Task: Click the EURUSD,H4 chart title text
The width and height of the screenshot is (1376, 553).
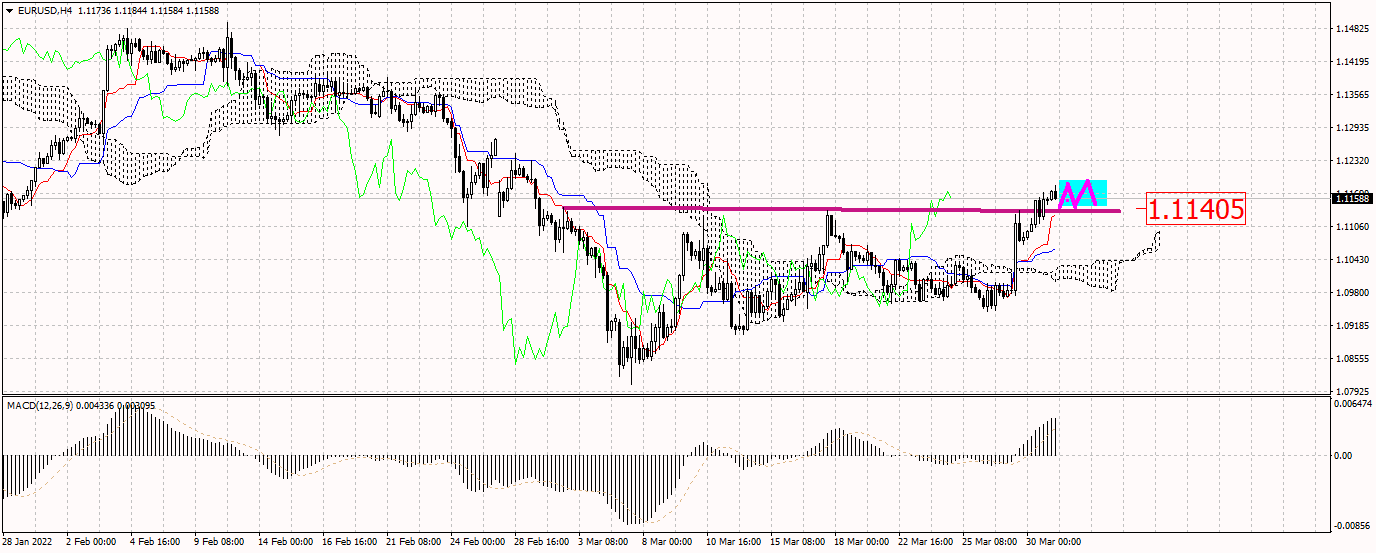Action: click(x=45, y=10)
